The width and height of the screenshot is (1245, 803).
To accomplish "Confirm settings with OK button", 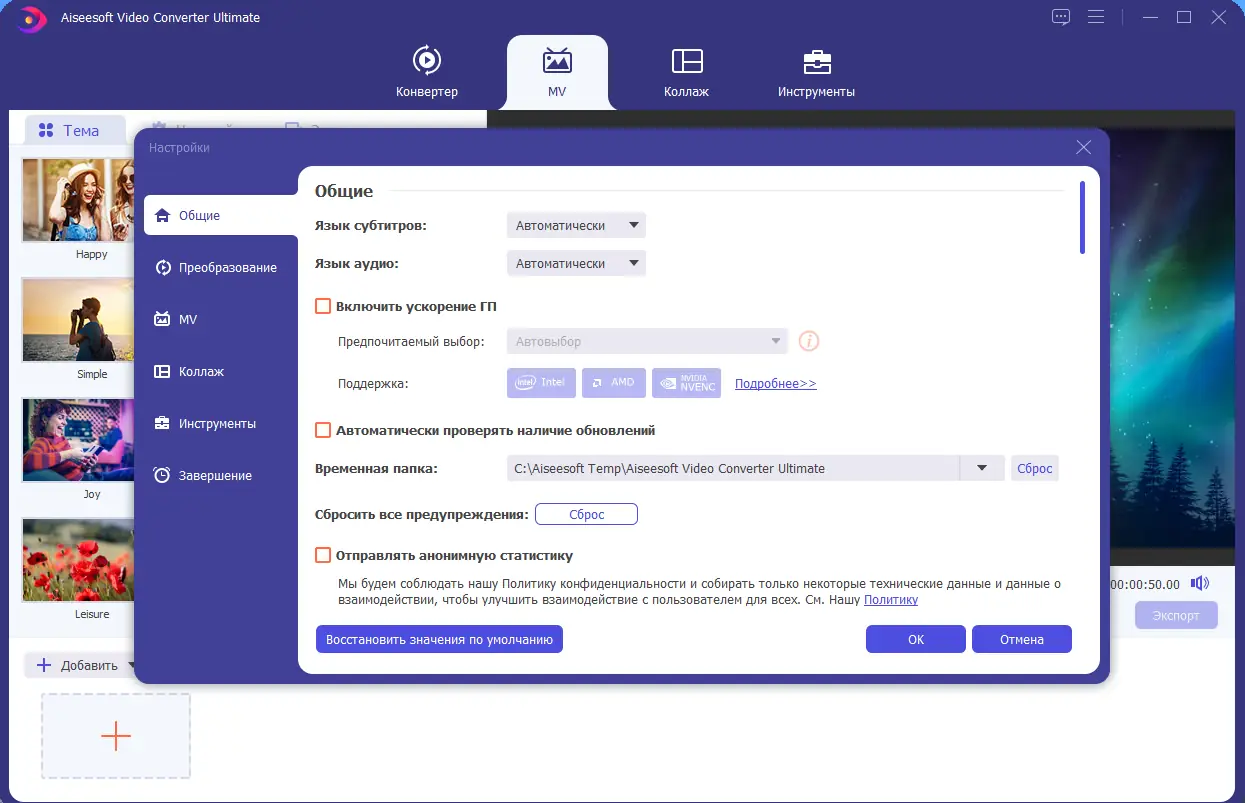I will pyautogui.click(x=916, y=639).
